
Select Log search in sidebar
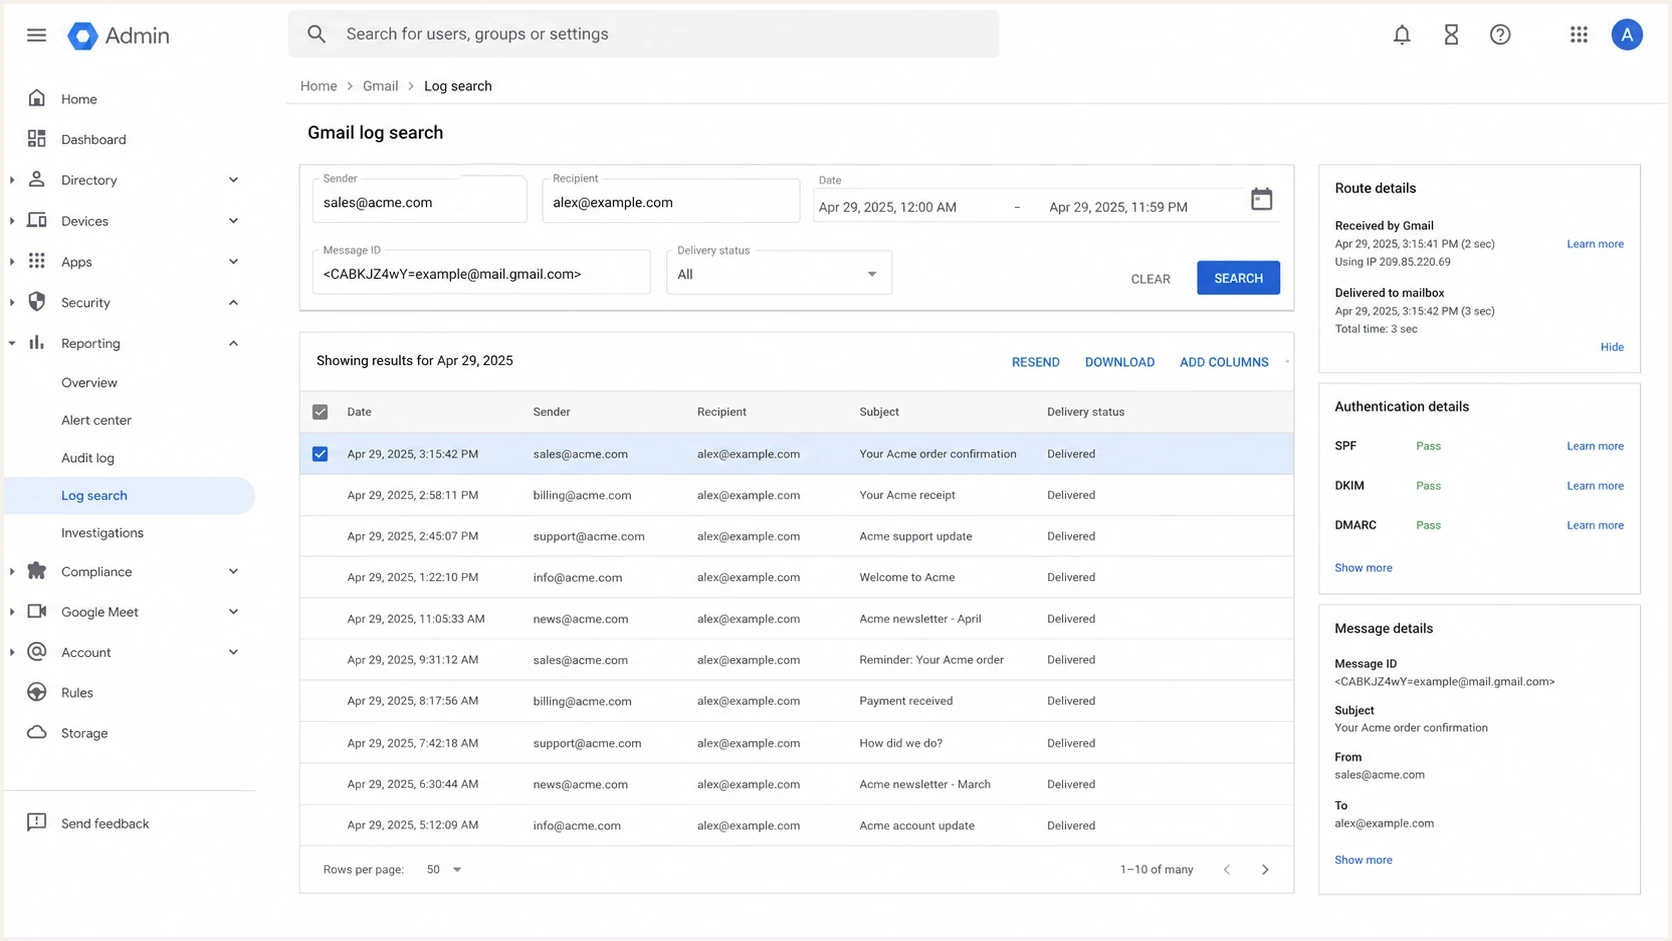coord(129,496)
